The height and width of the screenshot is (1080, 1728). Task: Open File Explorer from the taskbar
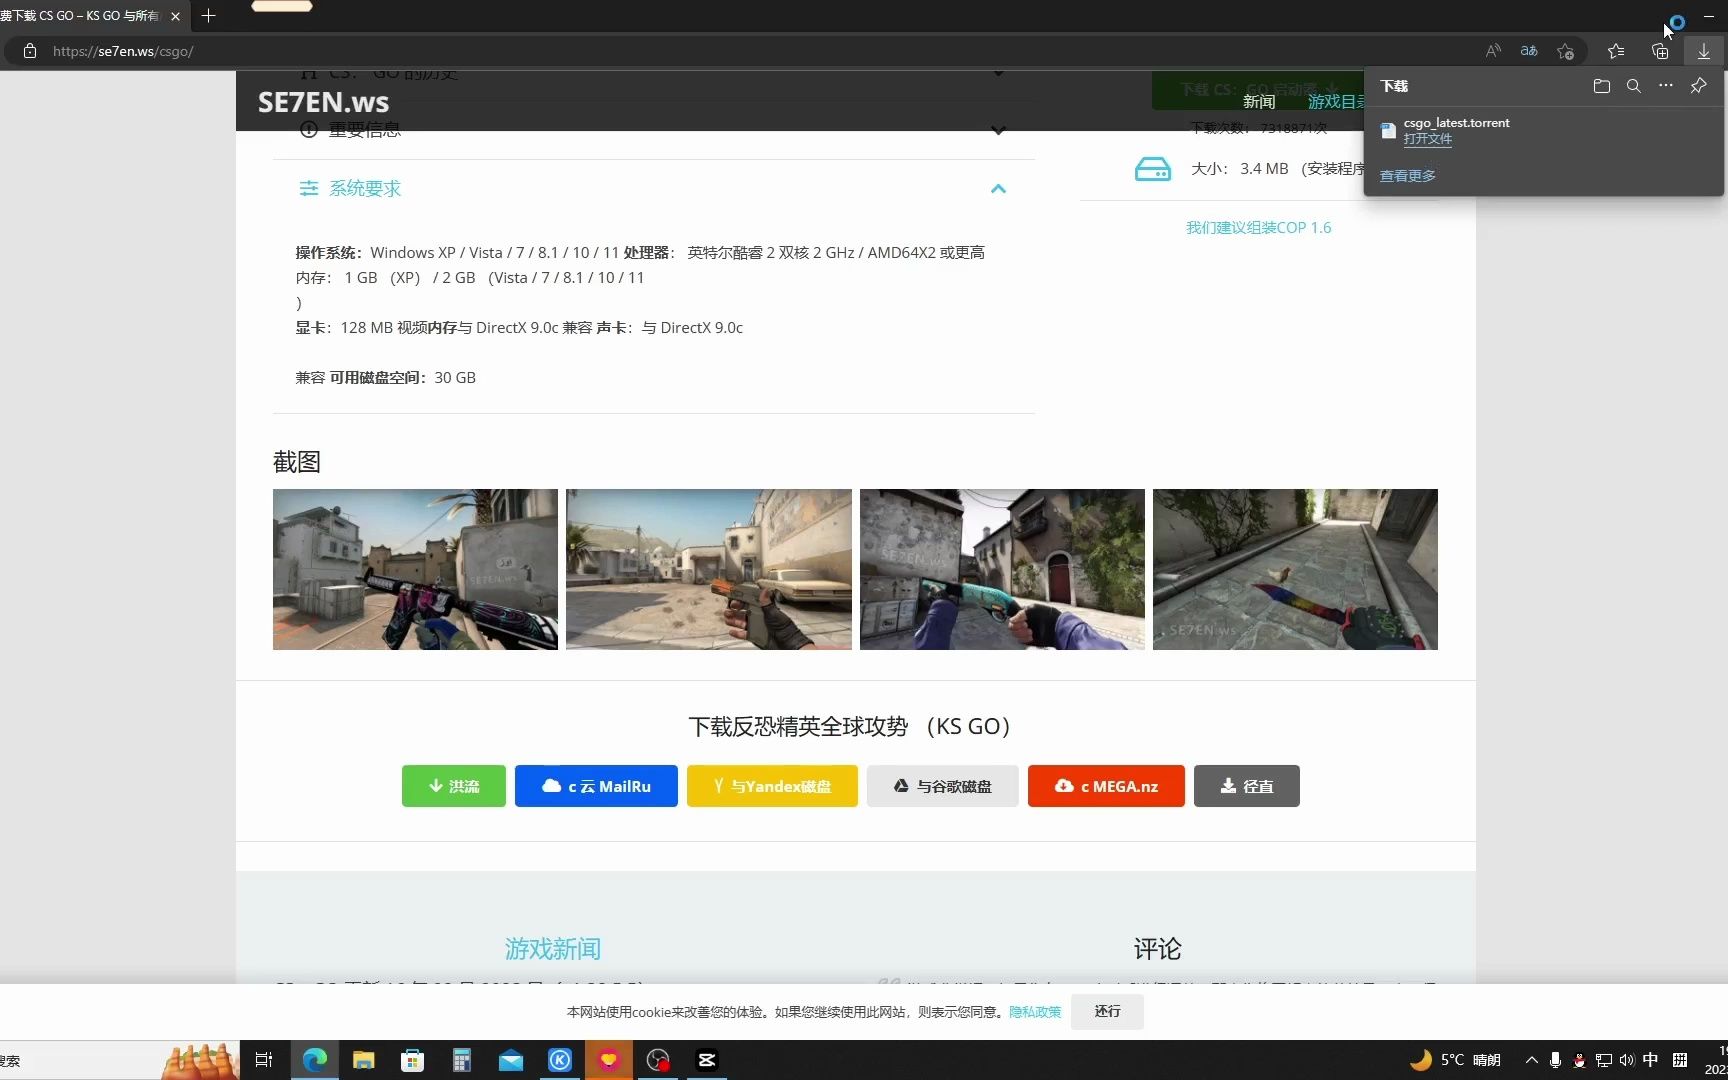pos(363,1060)
